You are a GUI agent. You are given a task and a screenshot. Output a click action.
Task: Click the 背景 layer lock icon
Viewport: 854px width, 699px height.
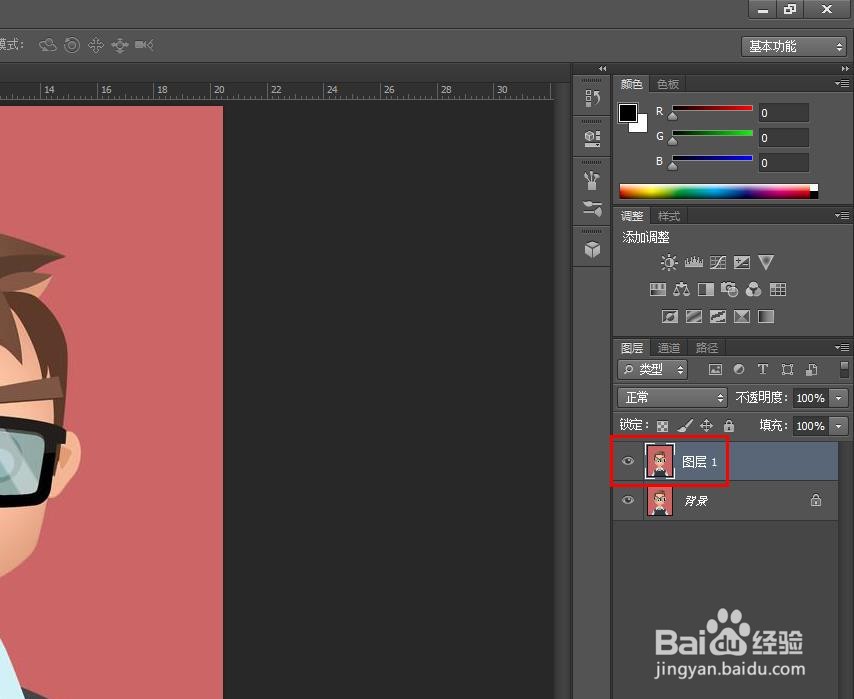815,500
